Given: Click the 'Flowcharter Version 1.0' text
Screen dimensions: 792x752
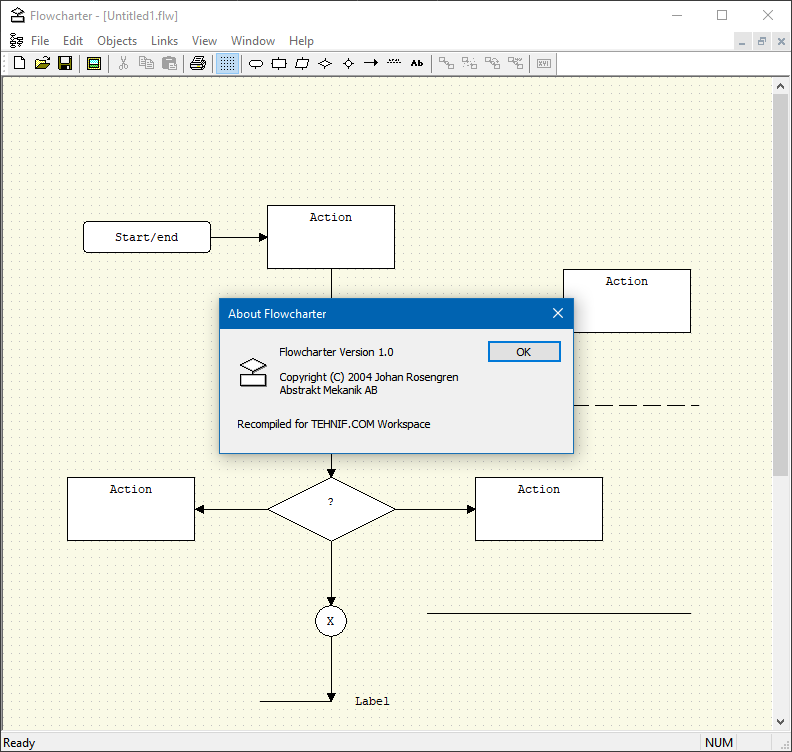Looking at the screenshot, I should tap(336, 352).
